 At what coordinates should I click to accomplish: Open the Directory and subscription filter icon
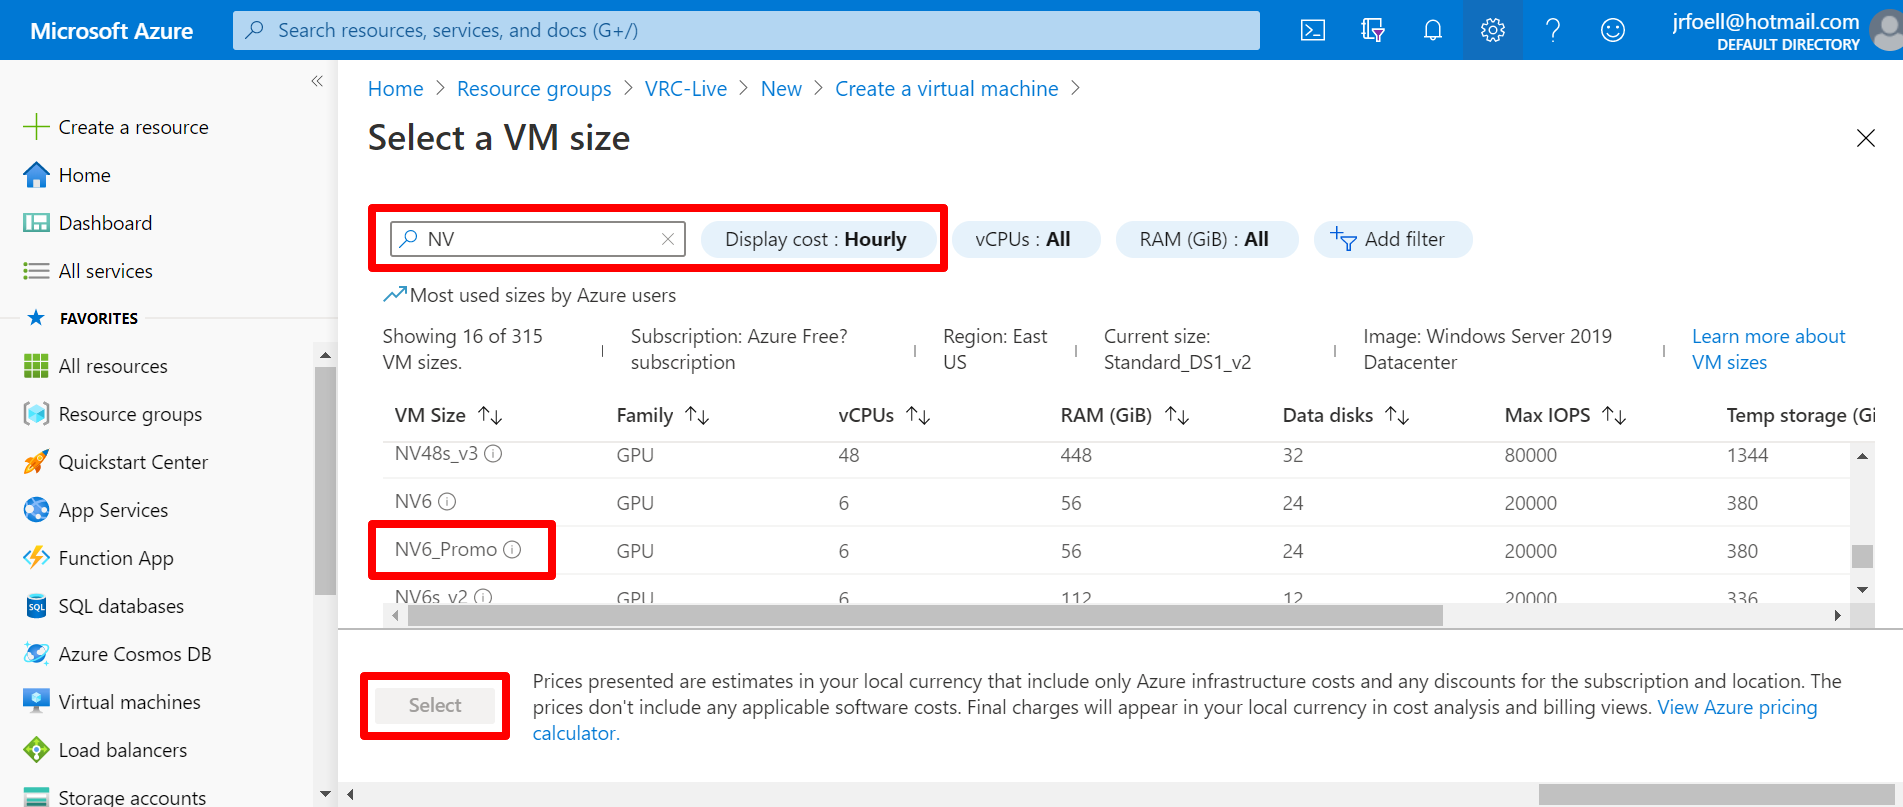1372,30
